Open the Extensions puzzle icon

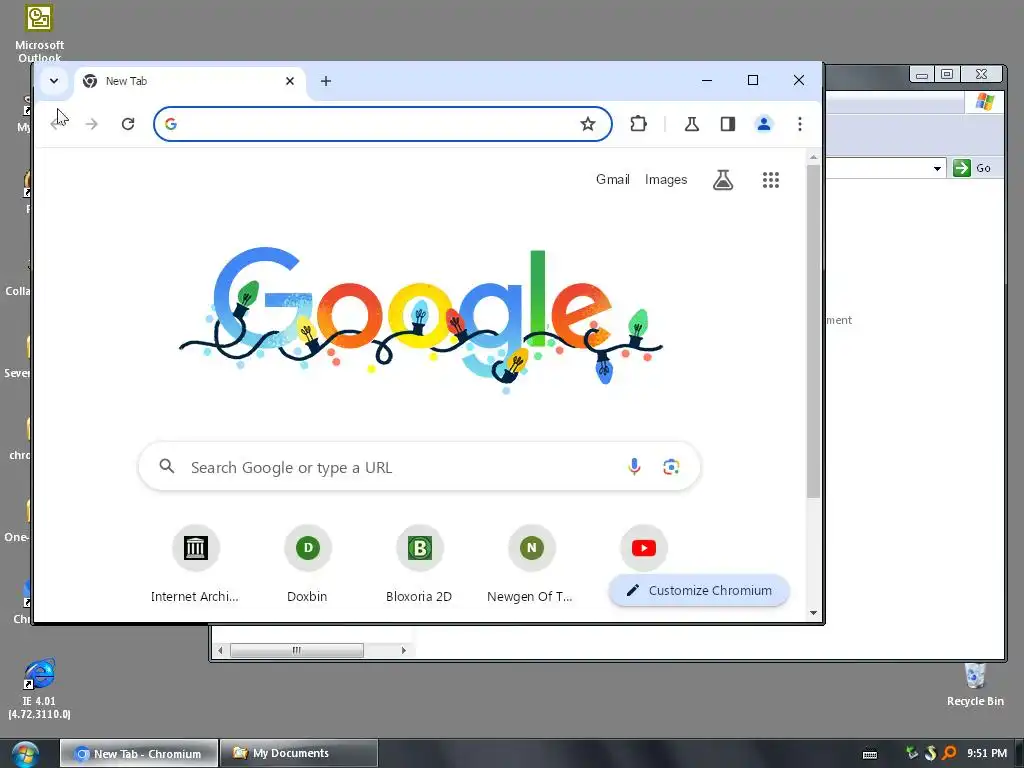tap(638, 124)
